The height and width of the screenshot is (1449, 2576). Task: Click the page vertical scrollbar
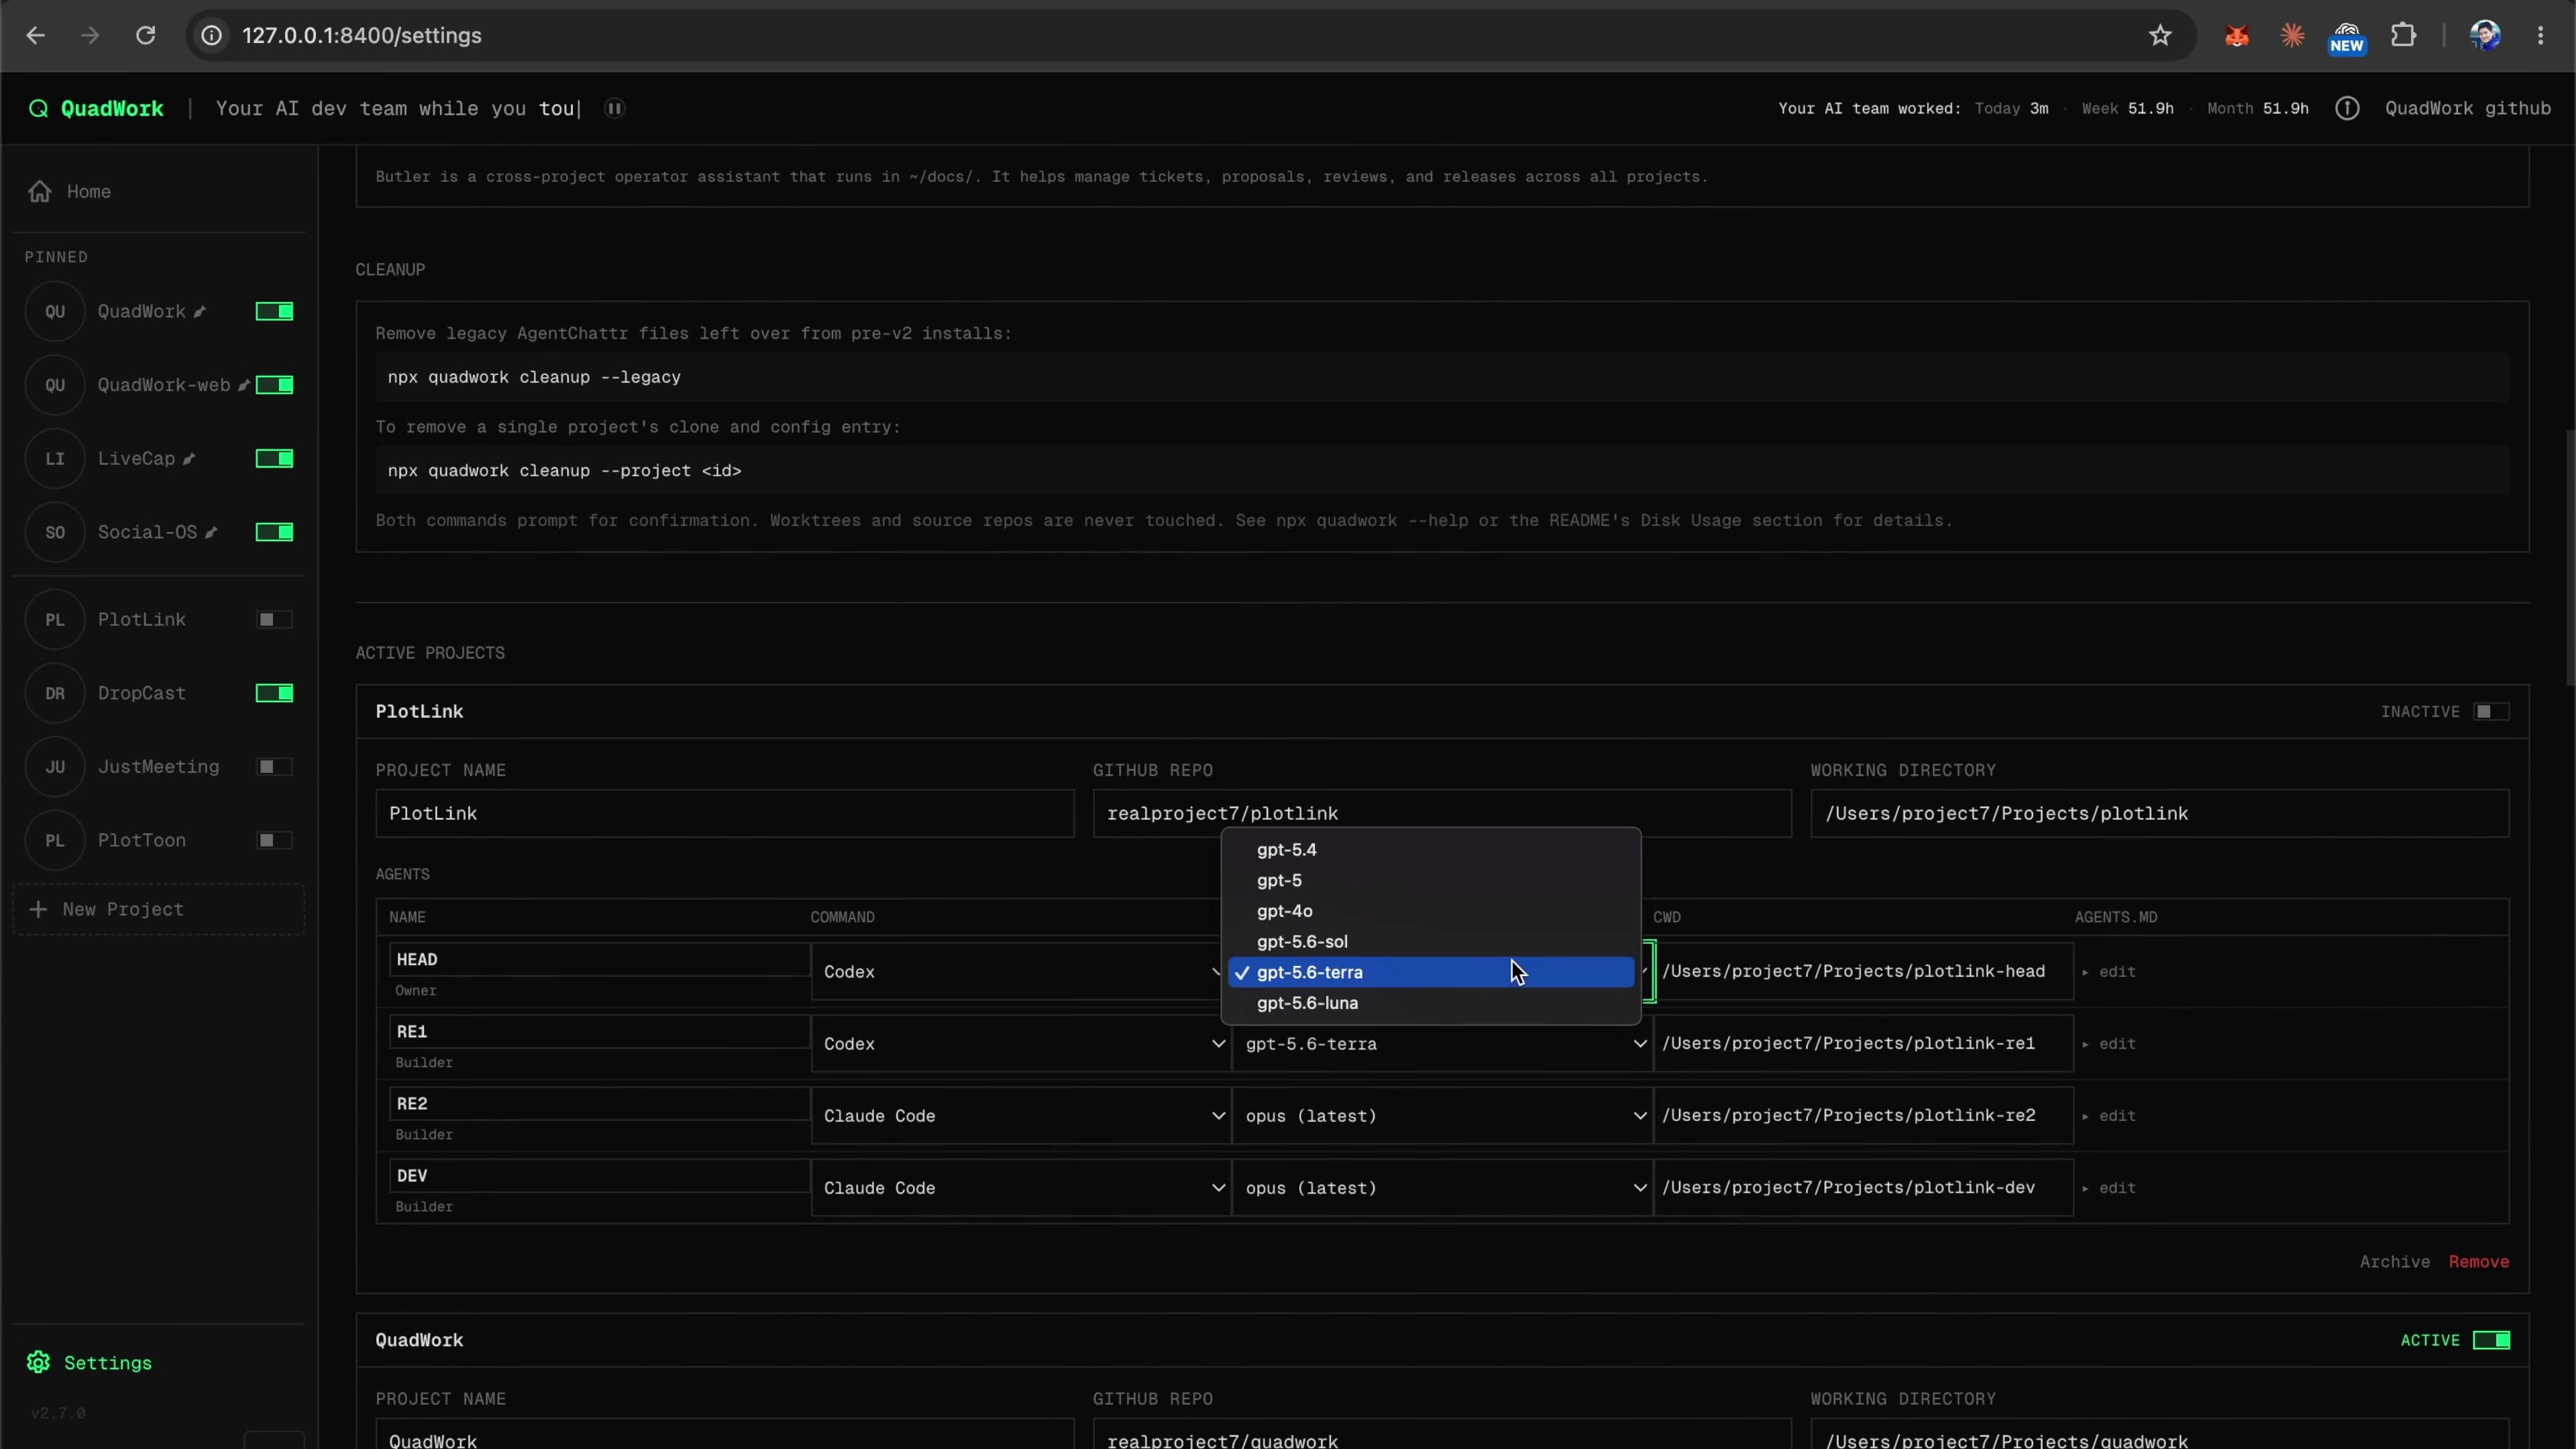(x=2569, y=558)
